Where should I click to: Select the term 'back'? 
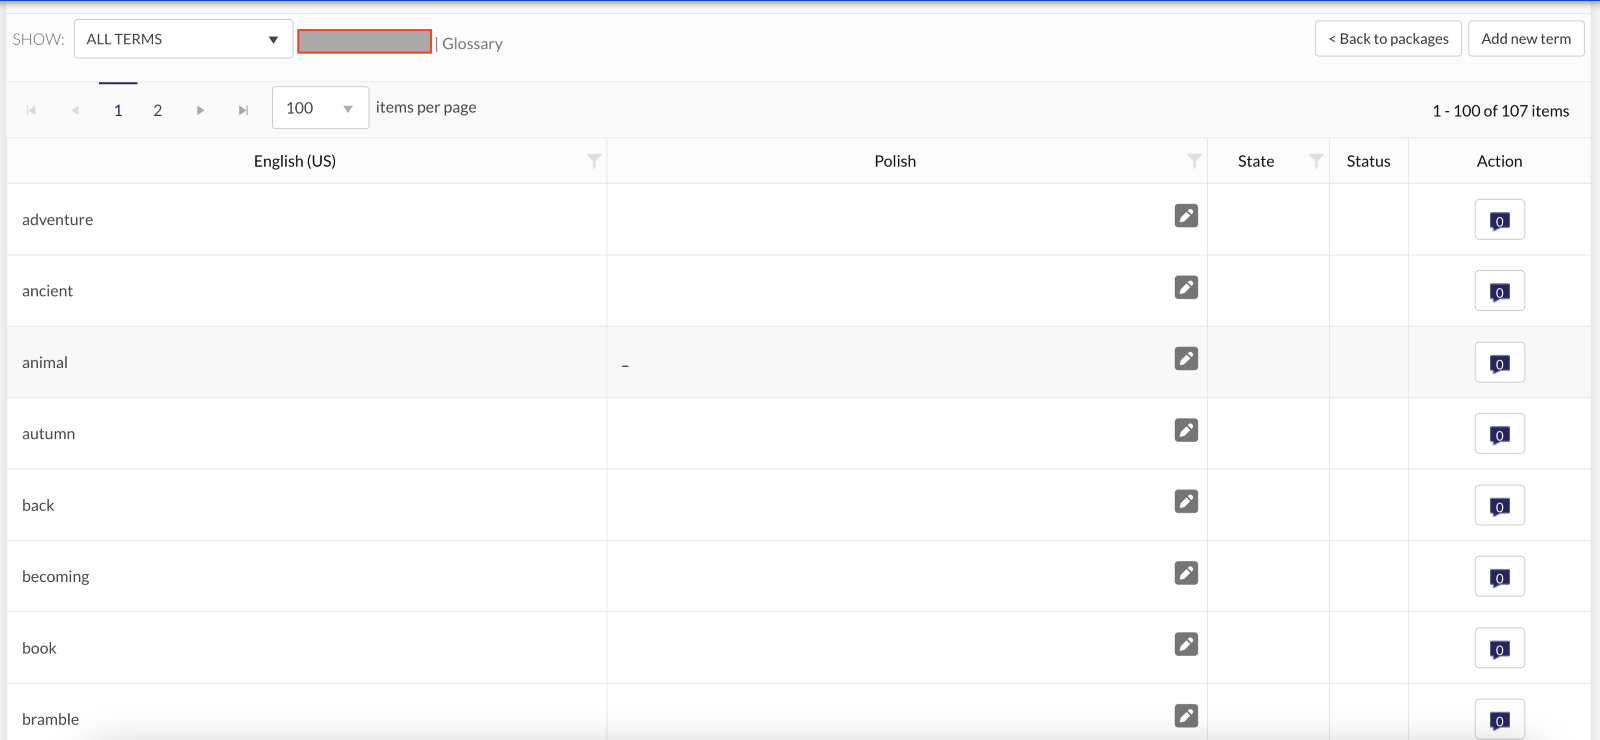pyautogui.click(x=38, y=506)
